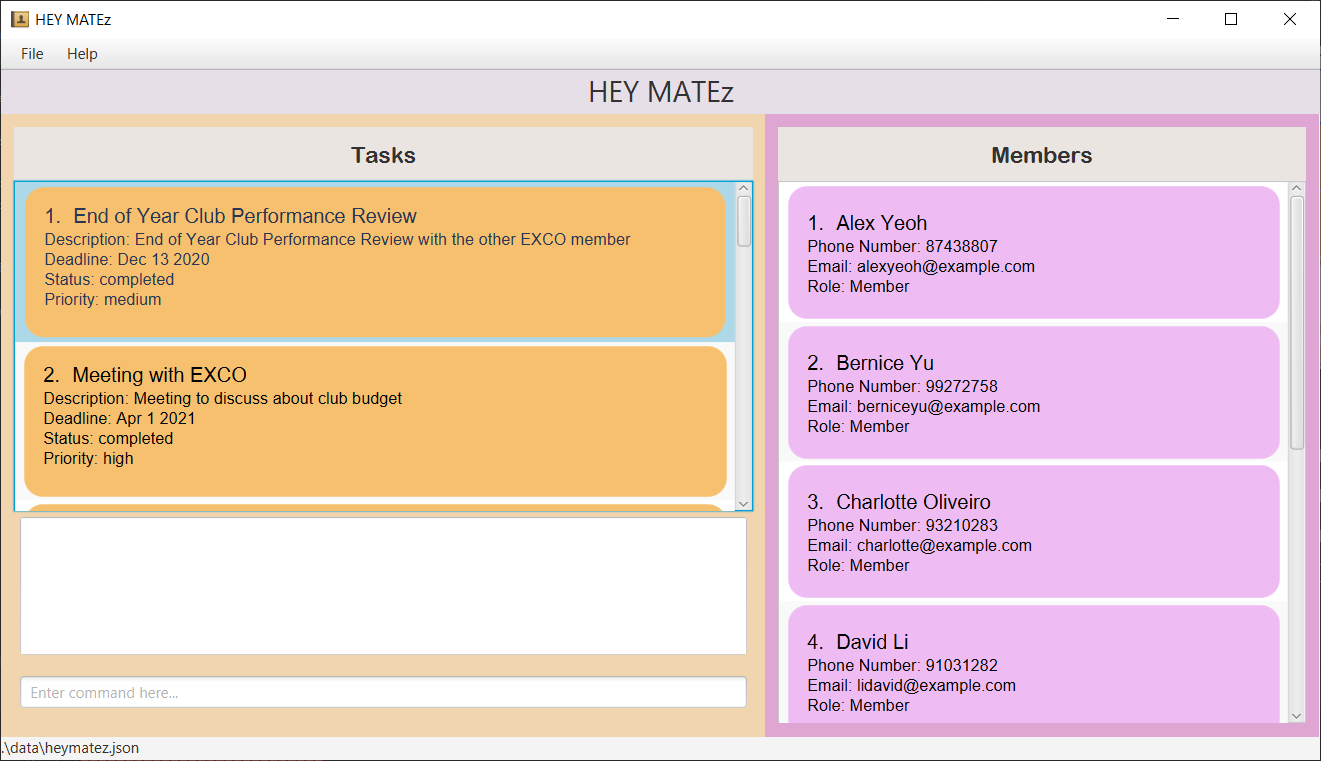
Task: Click the Members list scroll up arrow
Action: tap(1297, 188)
